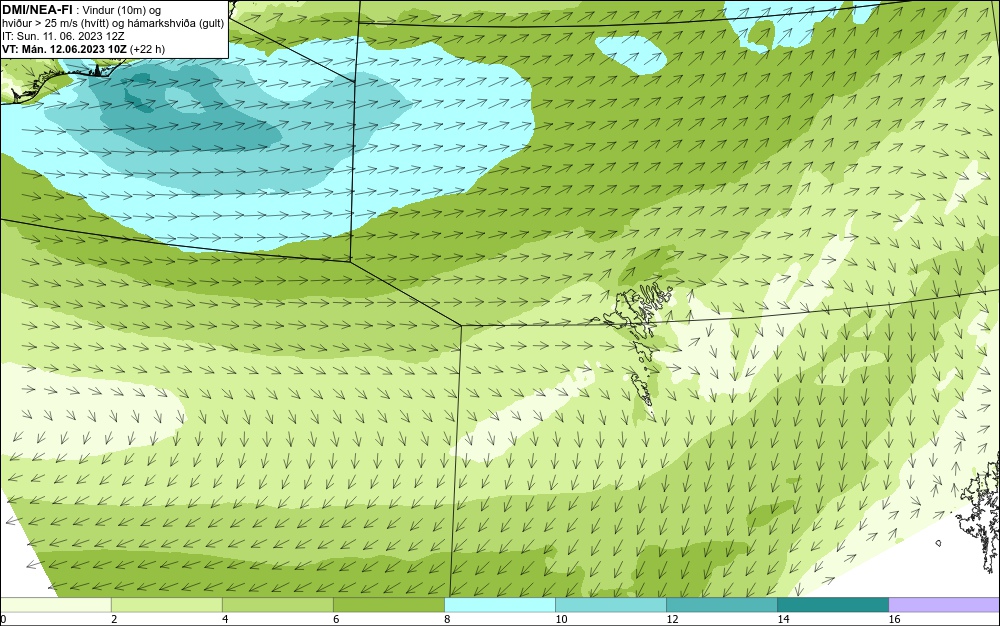
Task: Click the legend scale label '16'
Action: [894, 619]
